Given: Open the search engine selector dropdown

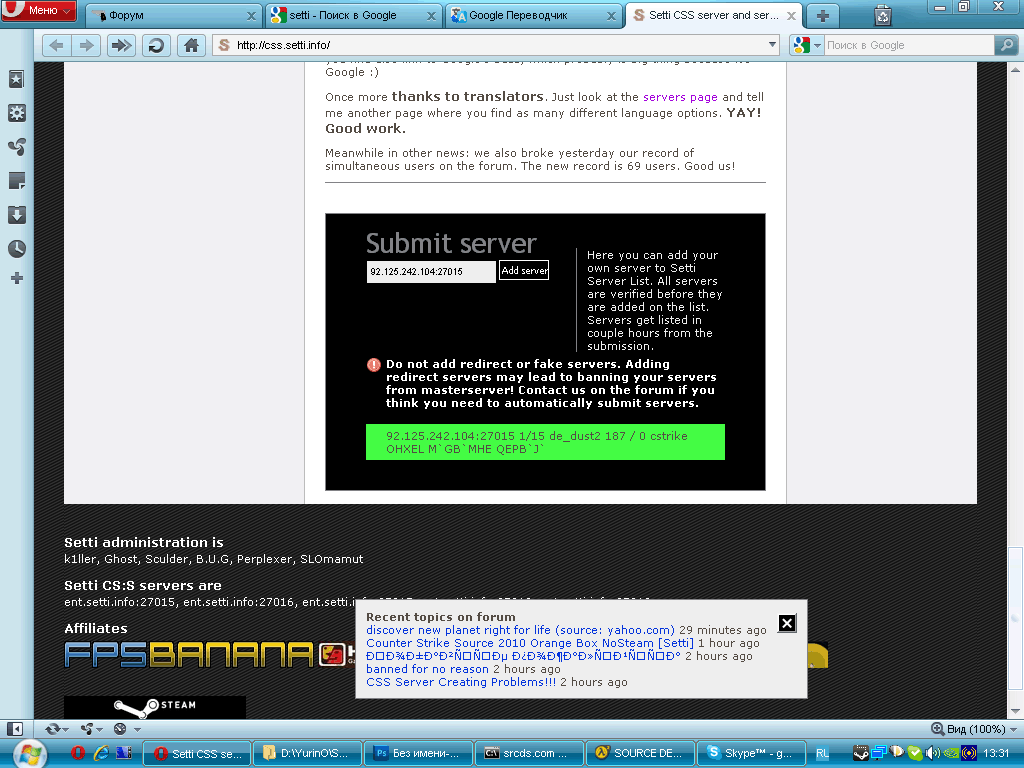Looking at the screenshot, I should (x=807, y=45).
